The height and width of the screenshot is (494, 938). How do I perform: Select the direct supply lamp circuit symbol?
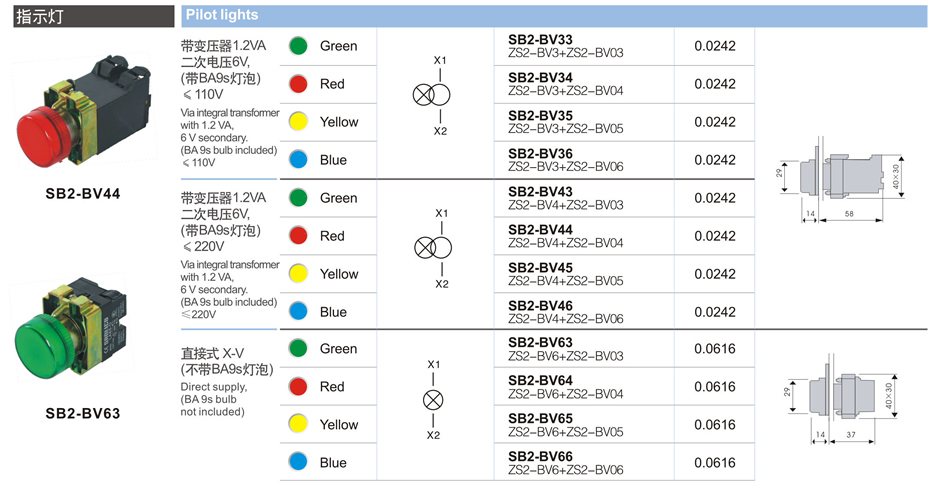(433, 400)
